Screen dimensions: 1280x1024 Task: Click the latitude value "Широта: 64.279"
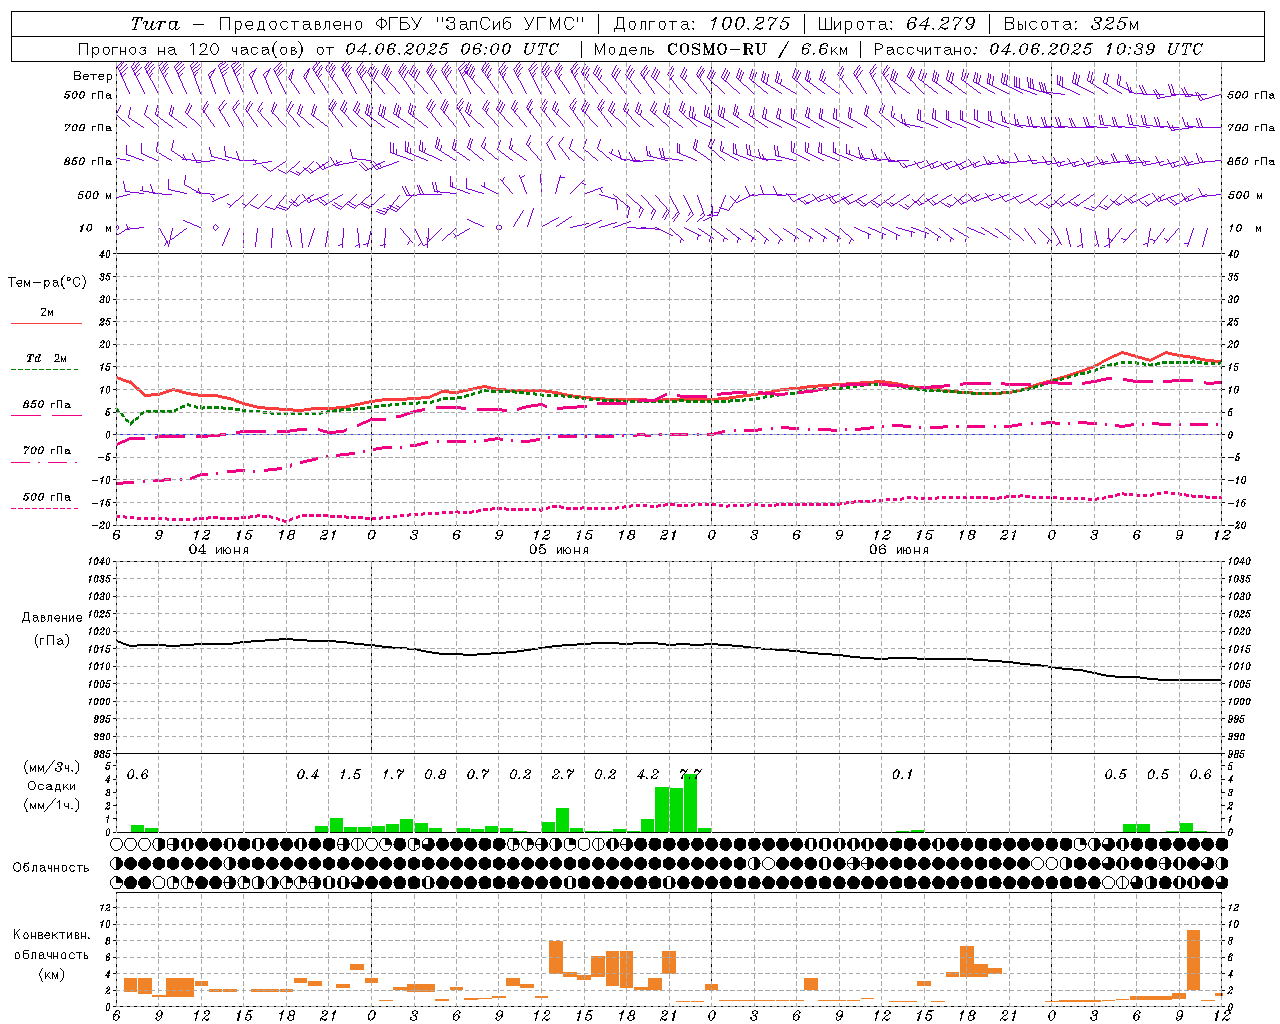click(x=896, y=24)
